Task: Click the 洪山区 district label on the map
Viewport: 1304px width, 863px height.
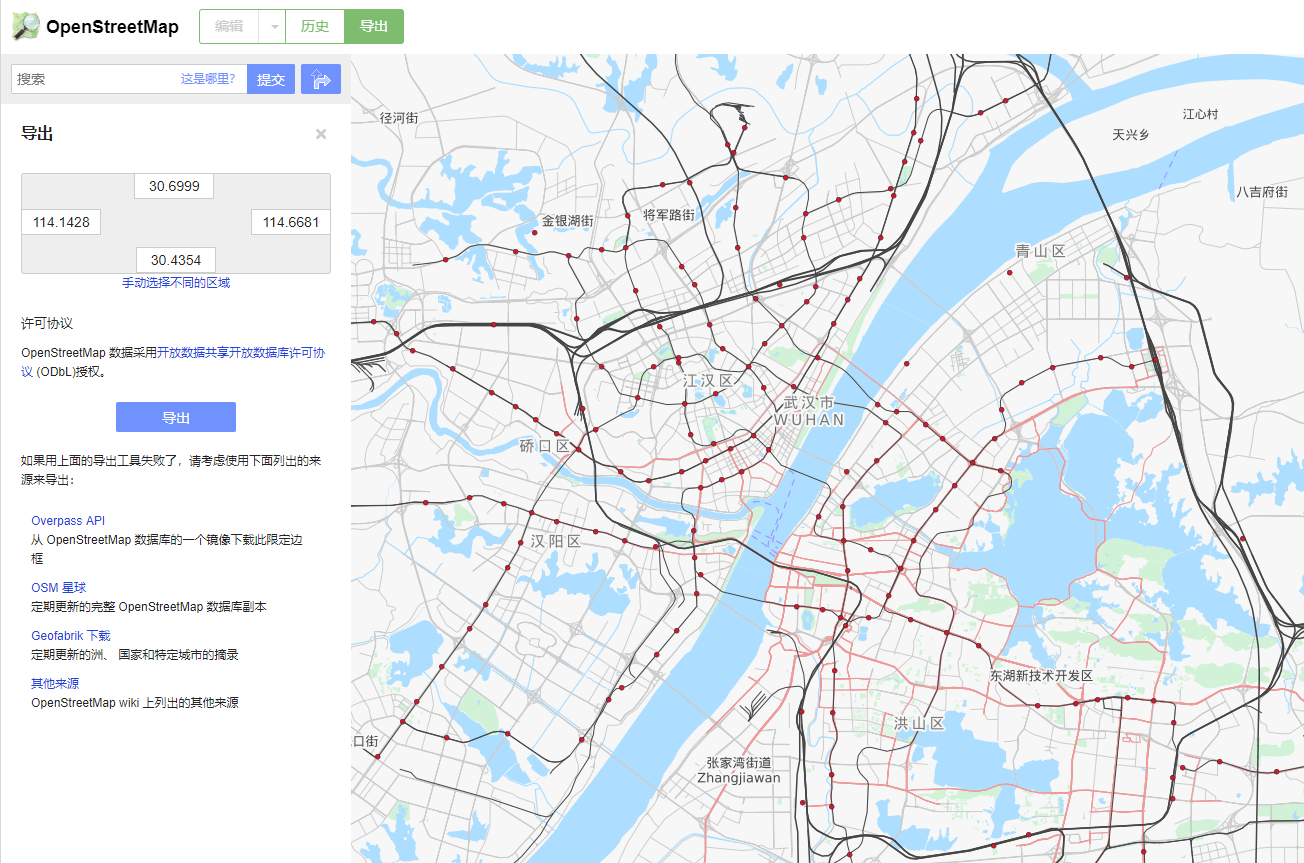Action: pos(919,723)
